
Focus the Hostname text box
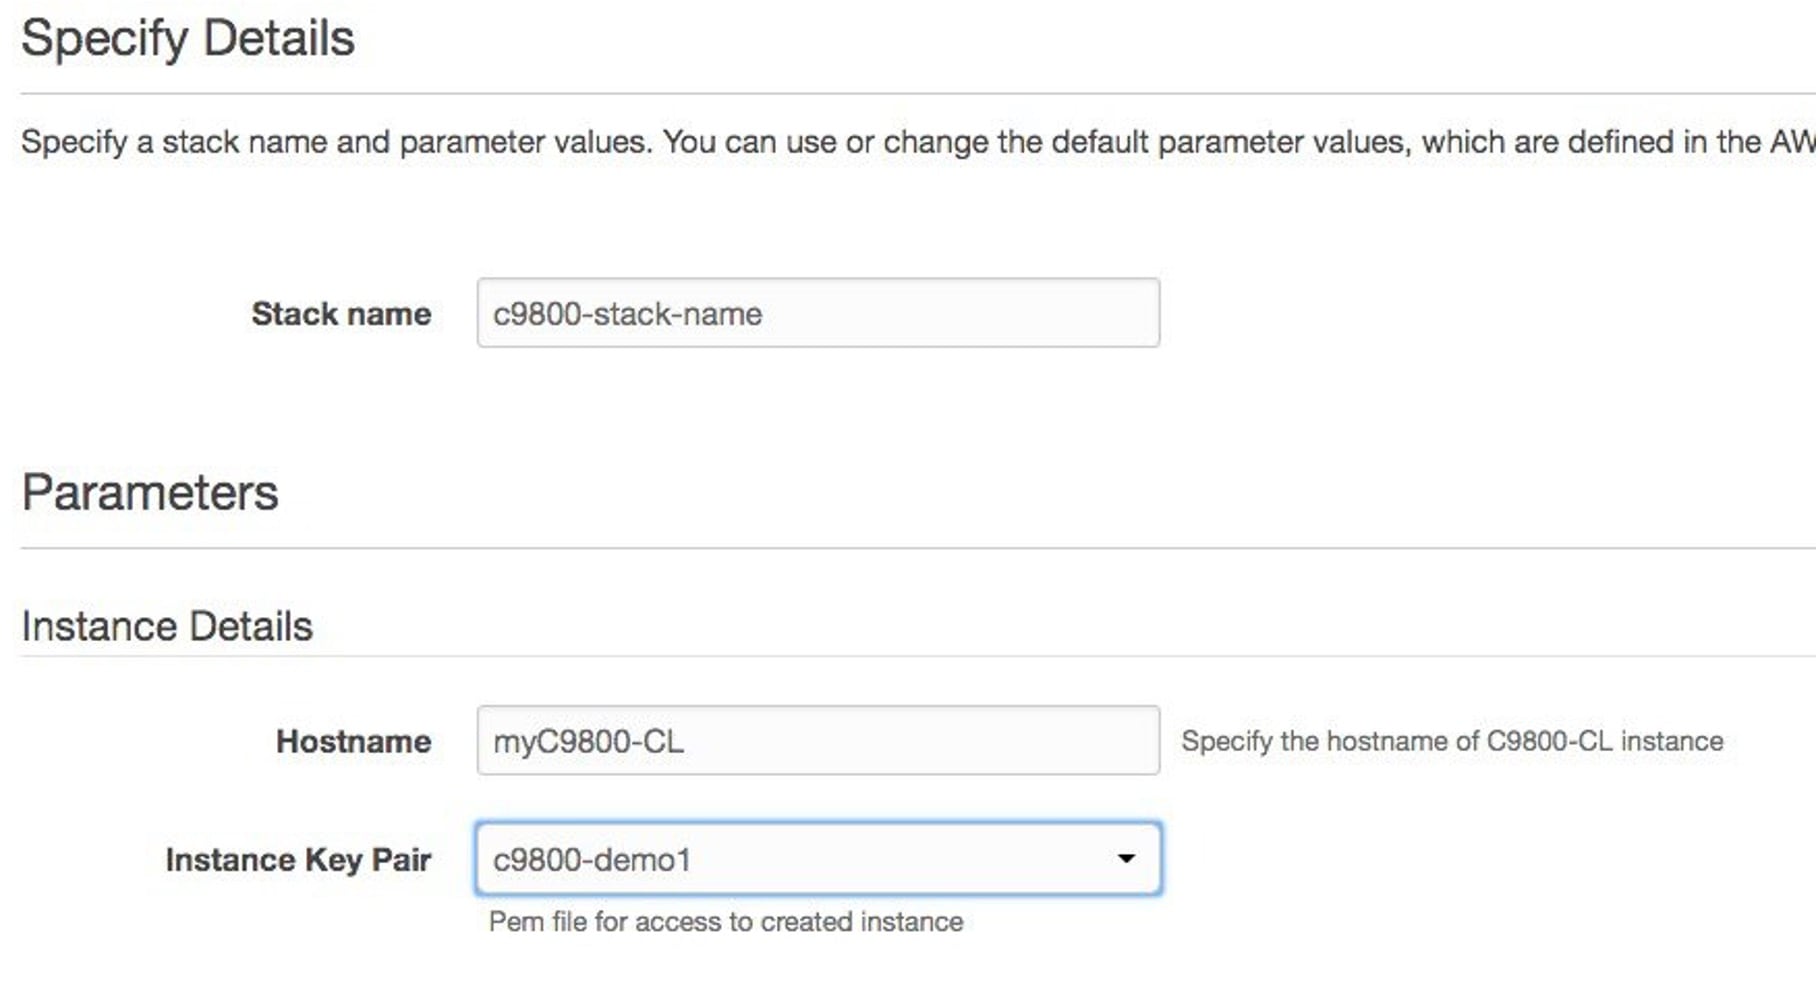817,741
